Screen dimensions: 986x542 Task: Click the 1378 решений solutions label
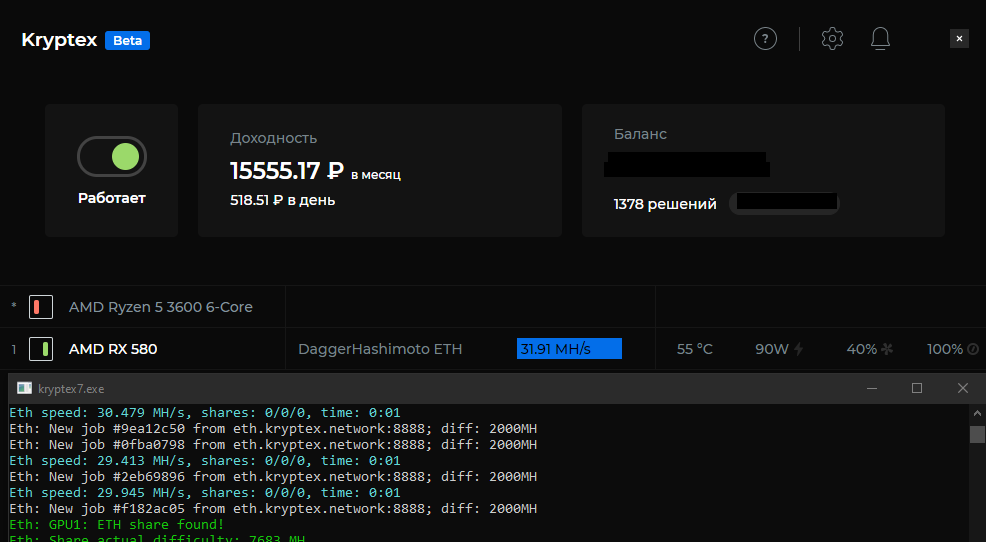[665, 204]
